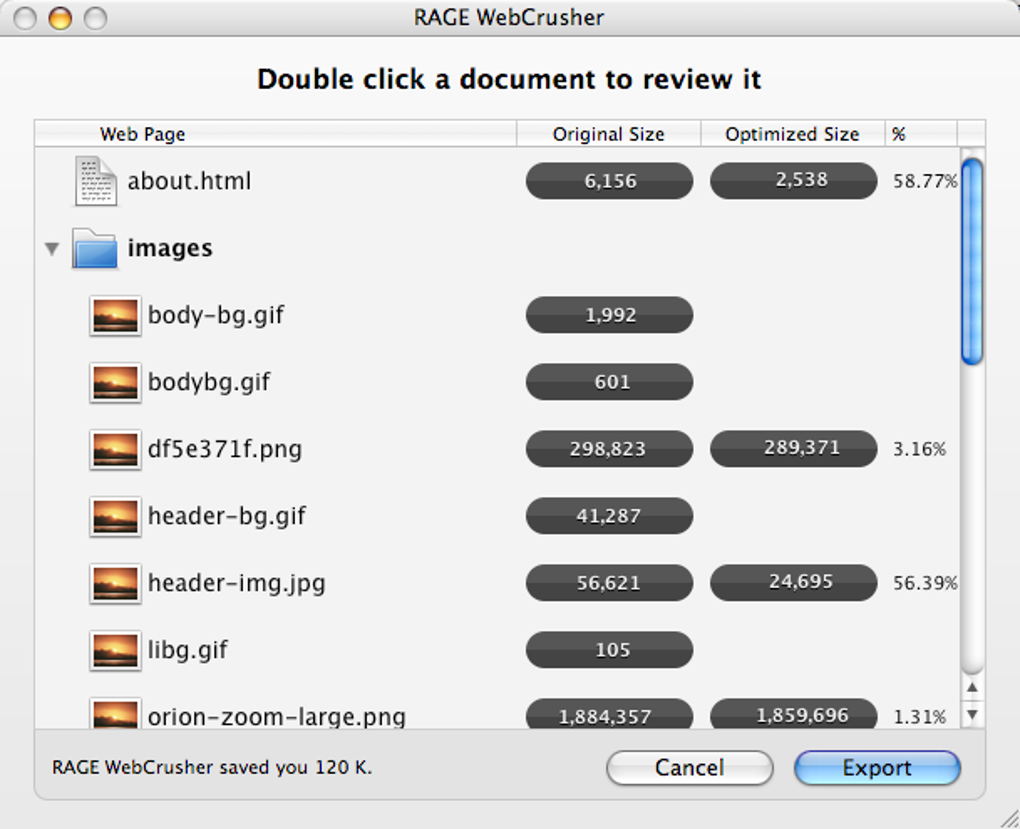
Task: Click the 1,884,357 original size value
Action: 610,714
